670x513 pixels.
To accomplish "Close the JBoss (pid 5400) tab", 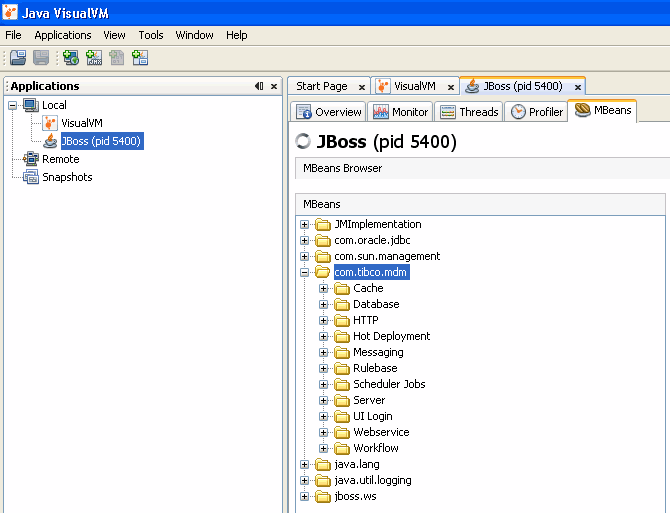I will point(578,87).
